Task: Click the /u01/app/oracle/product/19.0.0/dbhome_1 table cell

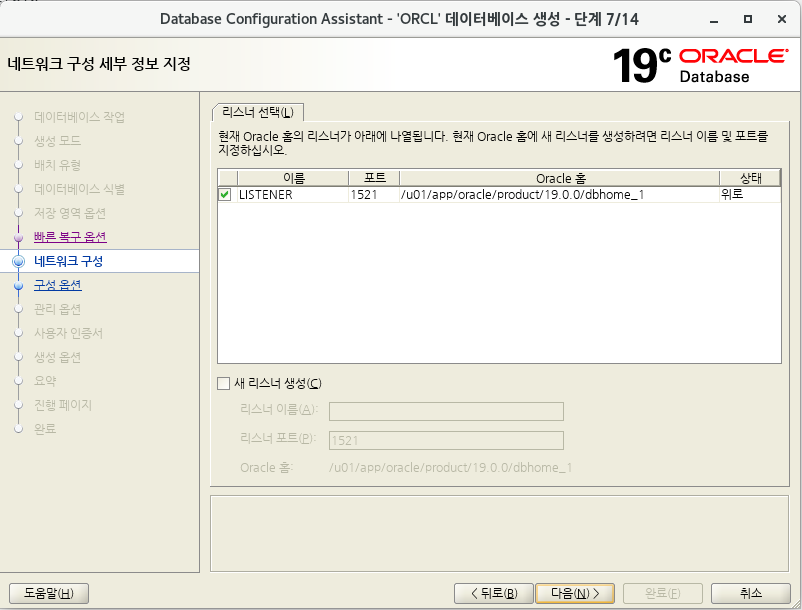Action: pos(560,195)
